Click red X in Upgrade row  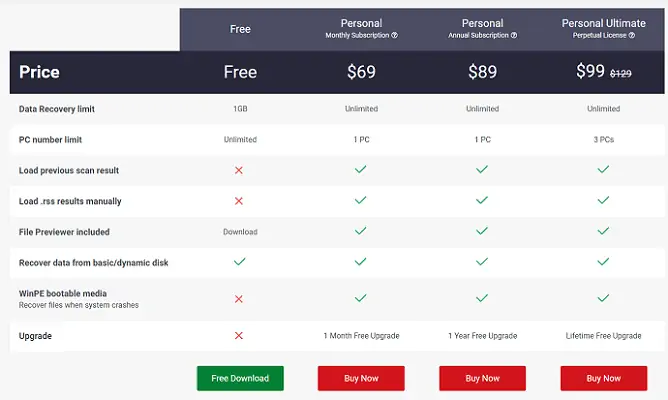(239, 336)
